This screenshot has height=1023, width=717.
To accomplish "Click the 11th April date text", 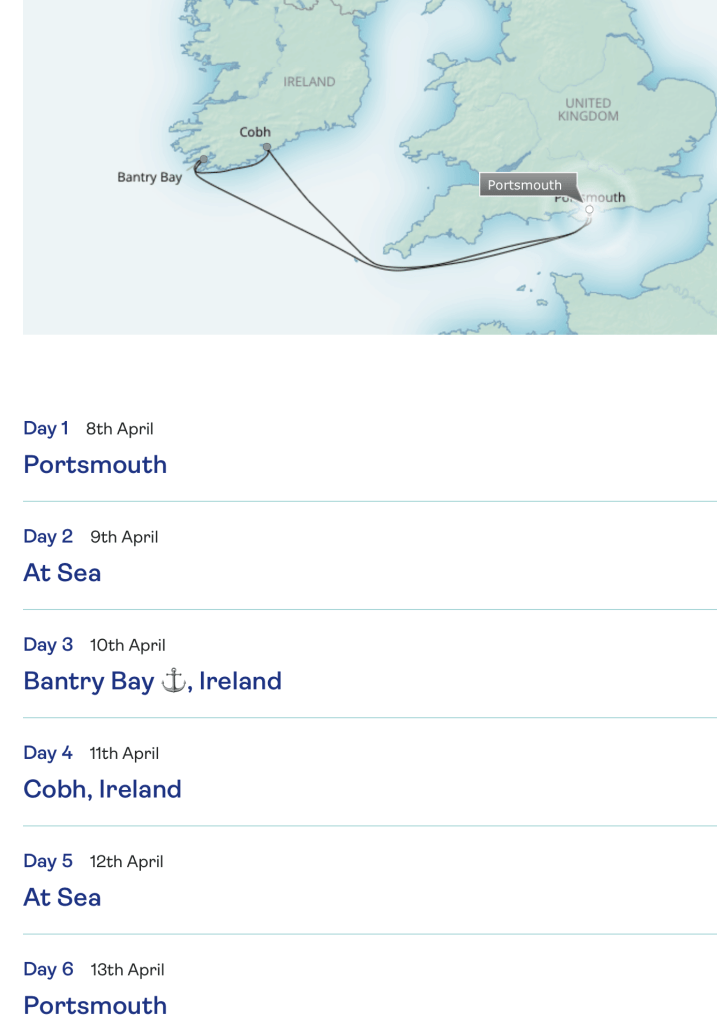I will tap(124, 753).
